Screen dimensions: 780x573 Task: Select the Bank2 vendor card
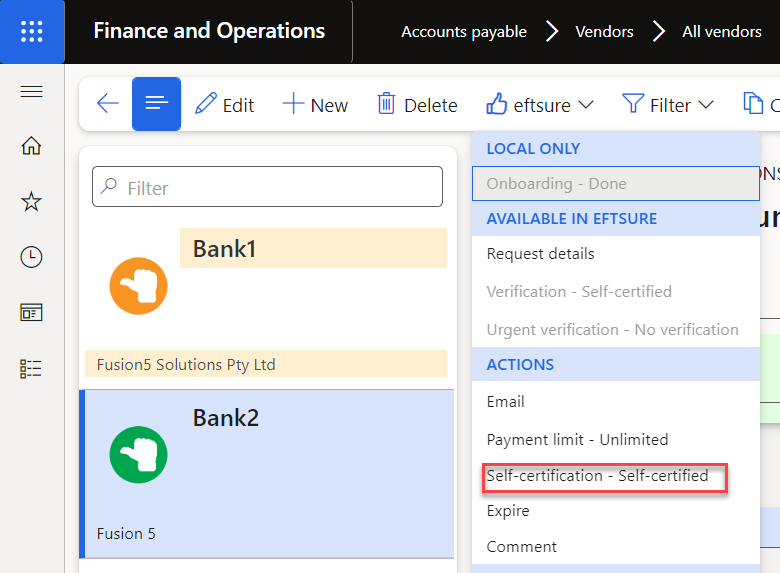(269, 474)
